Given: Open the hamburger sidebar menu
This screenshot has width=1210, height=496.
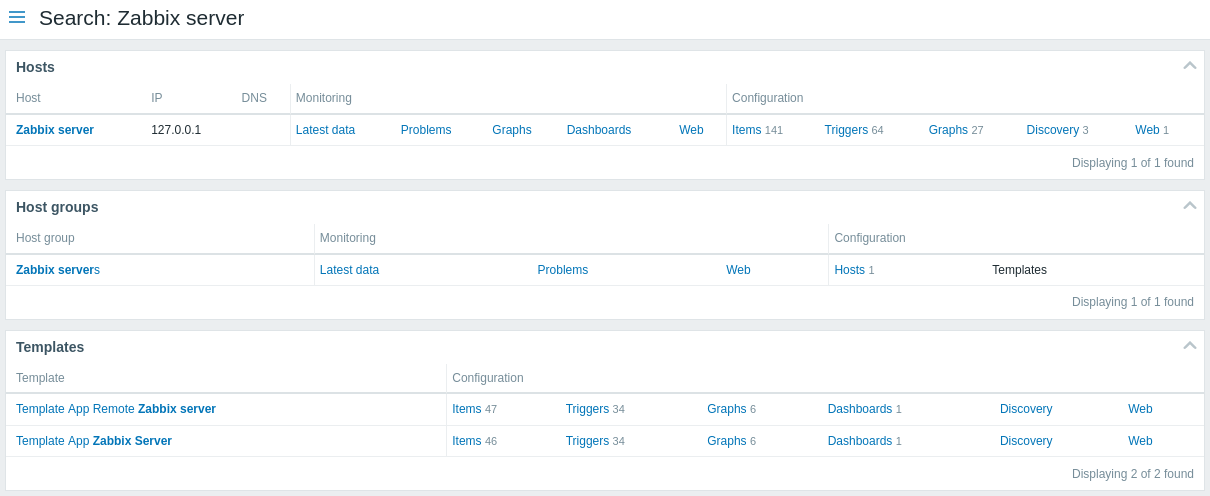Looking at the screenshot, I should click(x=17, y=17).
